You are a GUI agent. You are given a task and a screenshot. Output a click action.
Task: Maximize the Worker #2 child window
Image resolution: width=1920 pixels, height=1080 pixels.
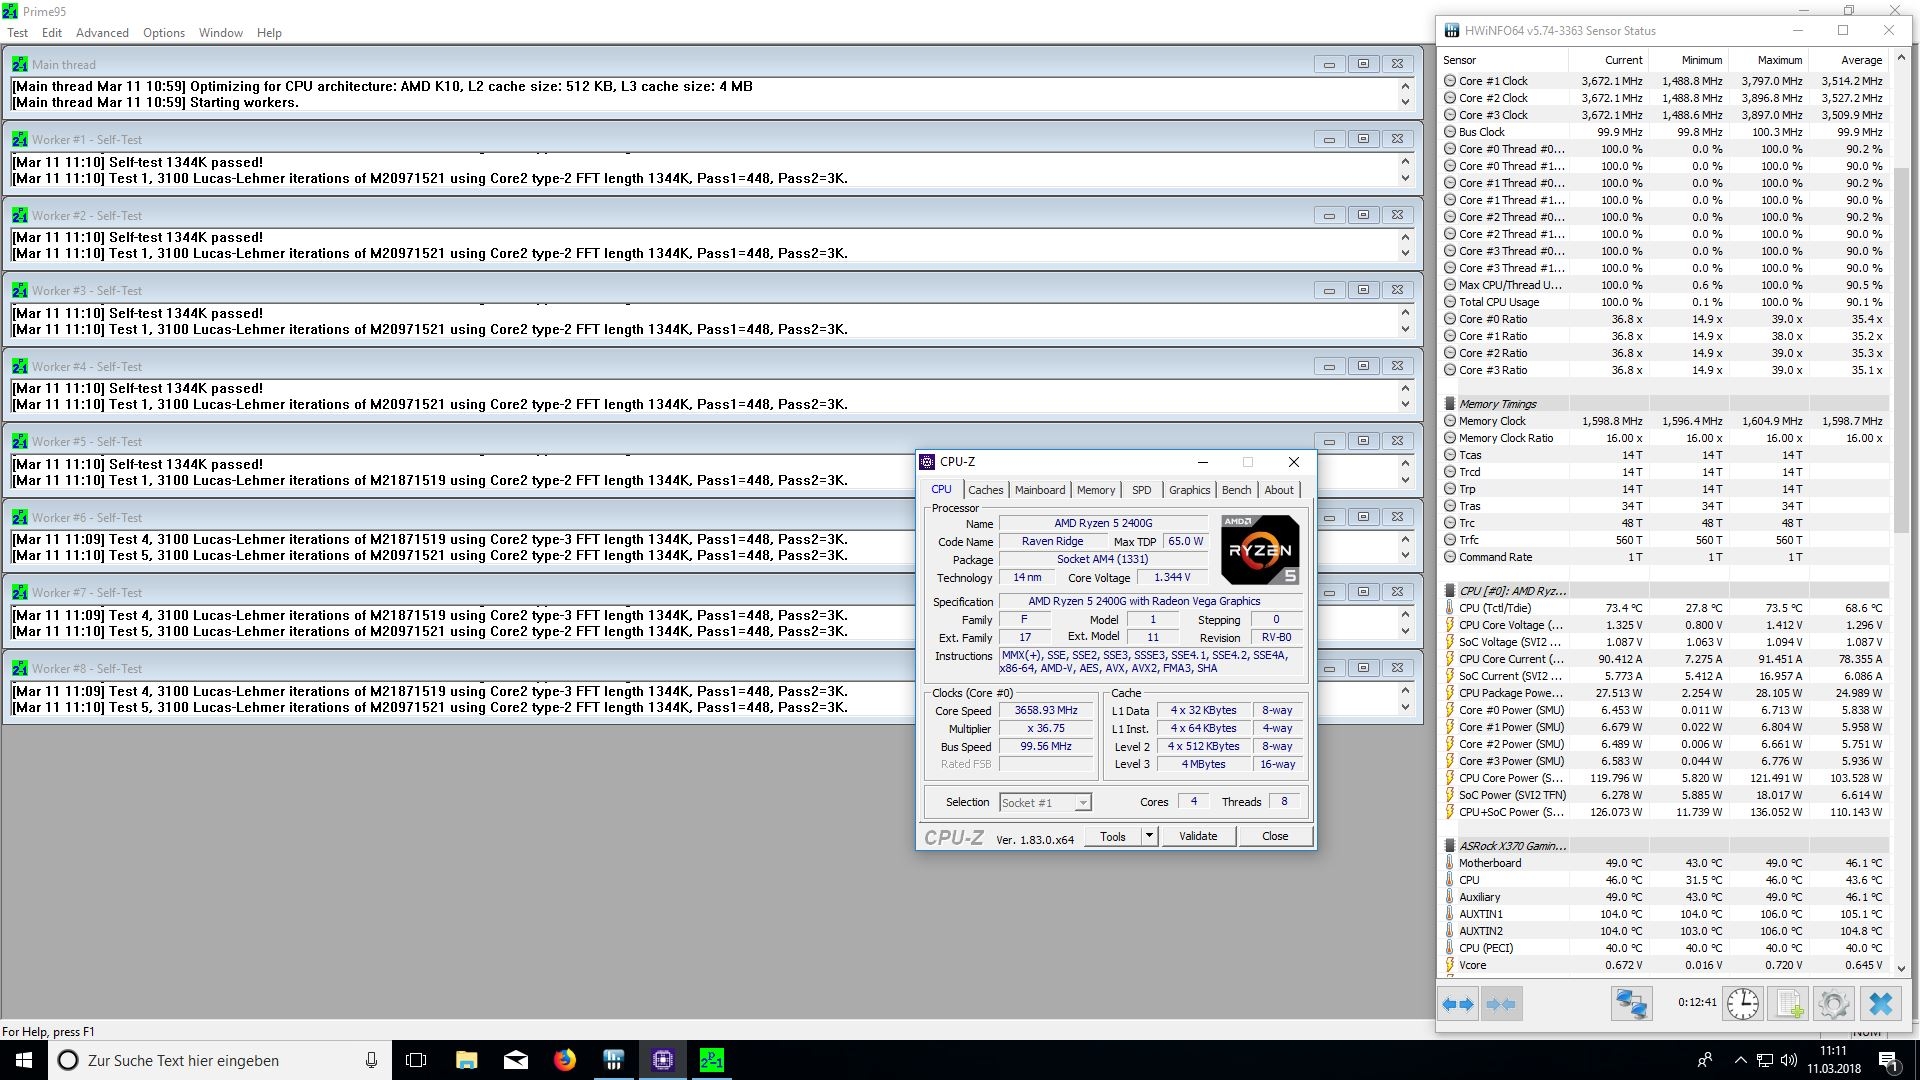(1363, 215)
